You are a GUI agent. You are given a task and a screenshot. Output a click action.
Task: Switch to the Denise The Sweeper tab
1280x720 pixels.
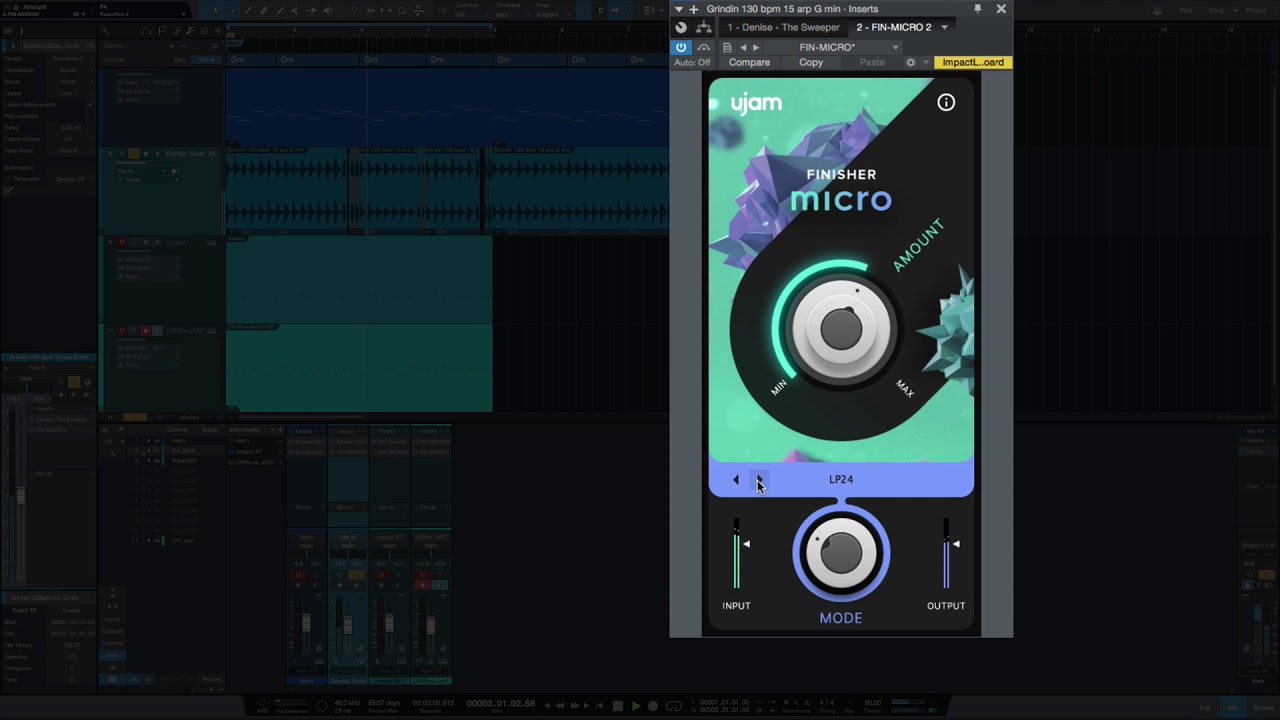point(783,28)
